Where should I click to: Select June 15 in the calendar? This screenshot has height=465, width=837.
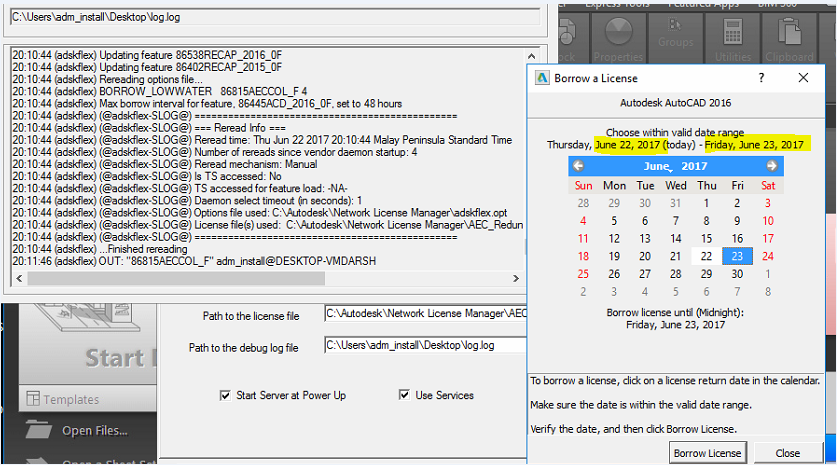[706, 239]
